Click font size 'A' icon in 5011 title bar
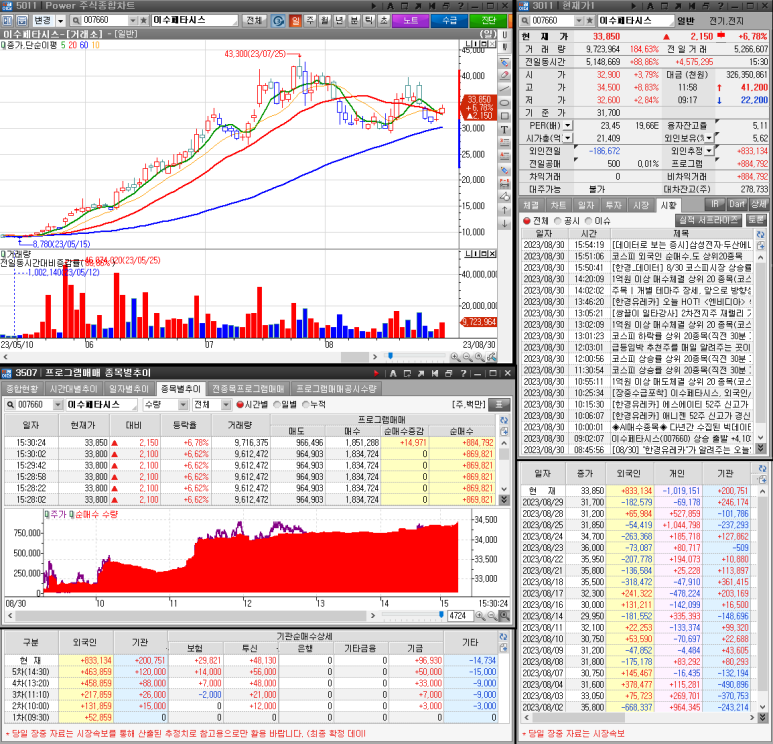 (x=390, y=6)
